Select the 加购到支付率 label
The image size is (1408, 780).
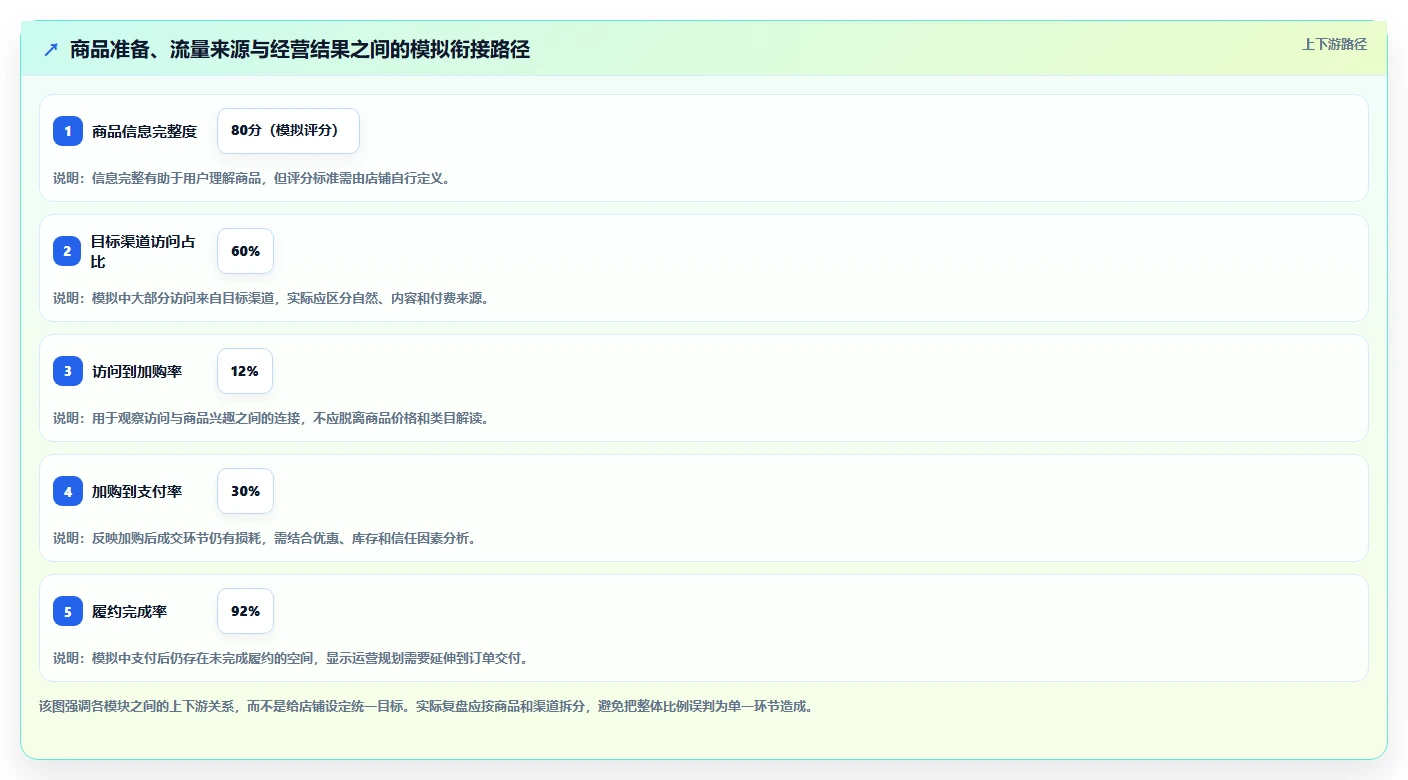tap(137, 491)
